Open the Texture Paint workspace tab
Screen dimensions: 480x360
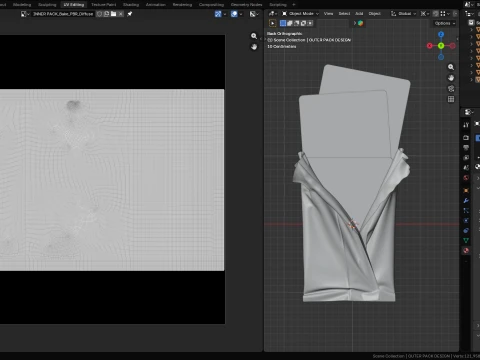pos(104,5)
